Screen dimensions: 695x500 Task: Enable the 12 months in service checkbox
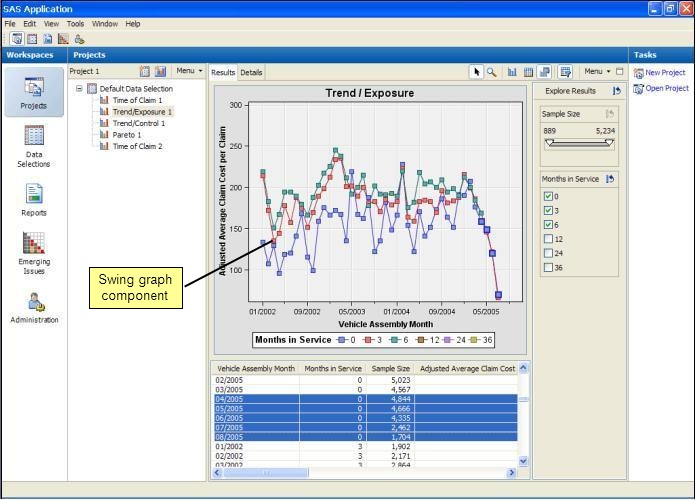click(x=548, y=239)
